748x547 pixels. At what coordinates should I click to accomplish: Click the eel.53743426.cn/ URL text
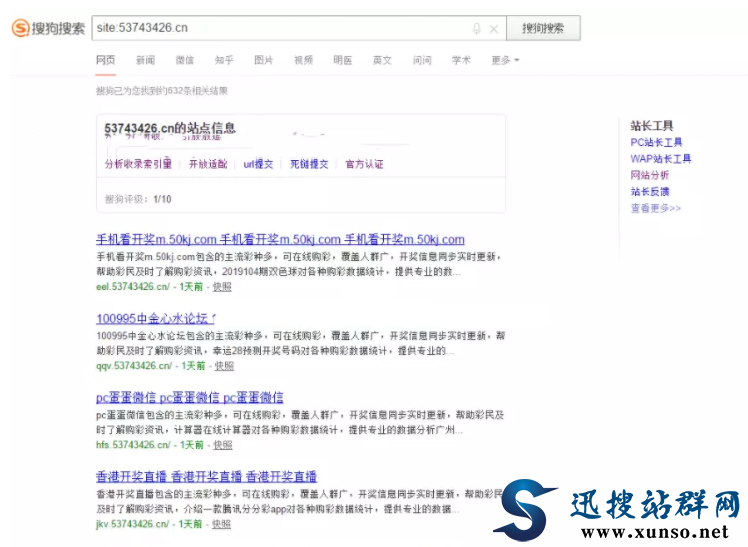[x=133, y=287]
